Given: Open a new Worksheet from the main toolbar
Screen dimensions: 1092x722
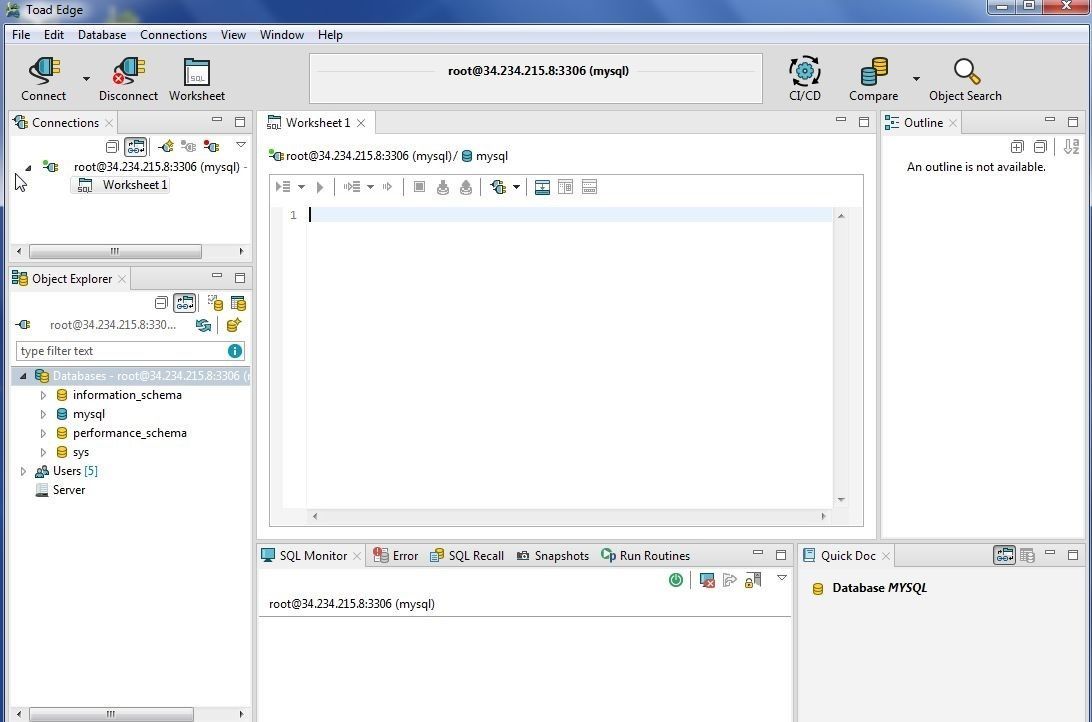Looking at the screenshot, I should point(196,79).
